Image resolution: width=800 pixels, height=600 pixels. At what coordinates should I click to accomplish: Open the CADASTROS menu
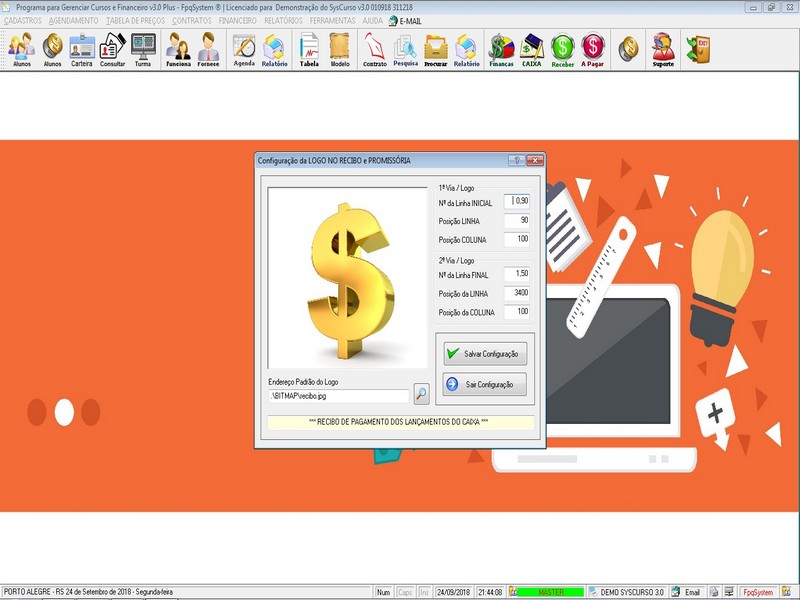[x=22, y=21]
